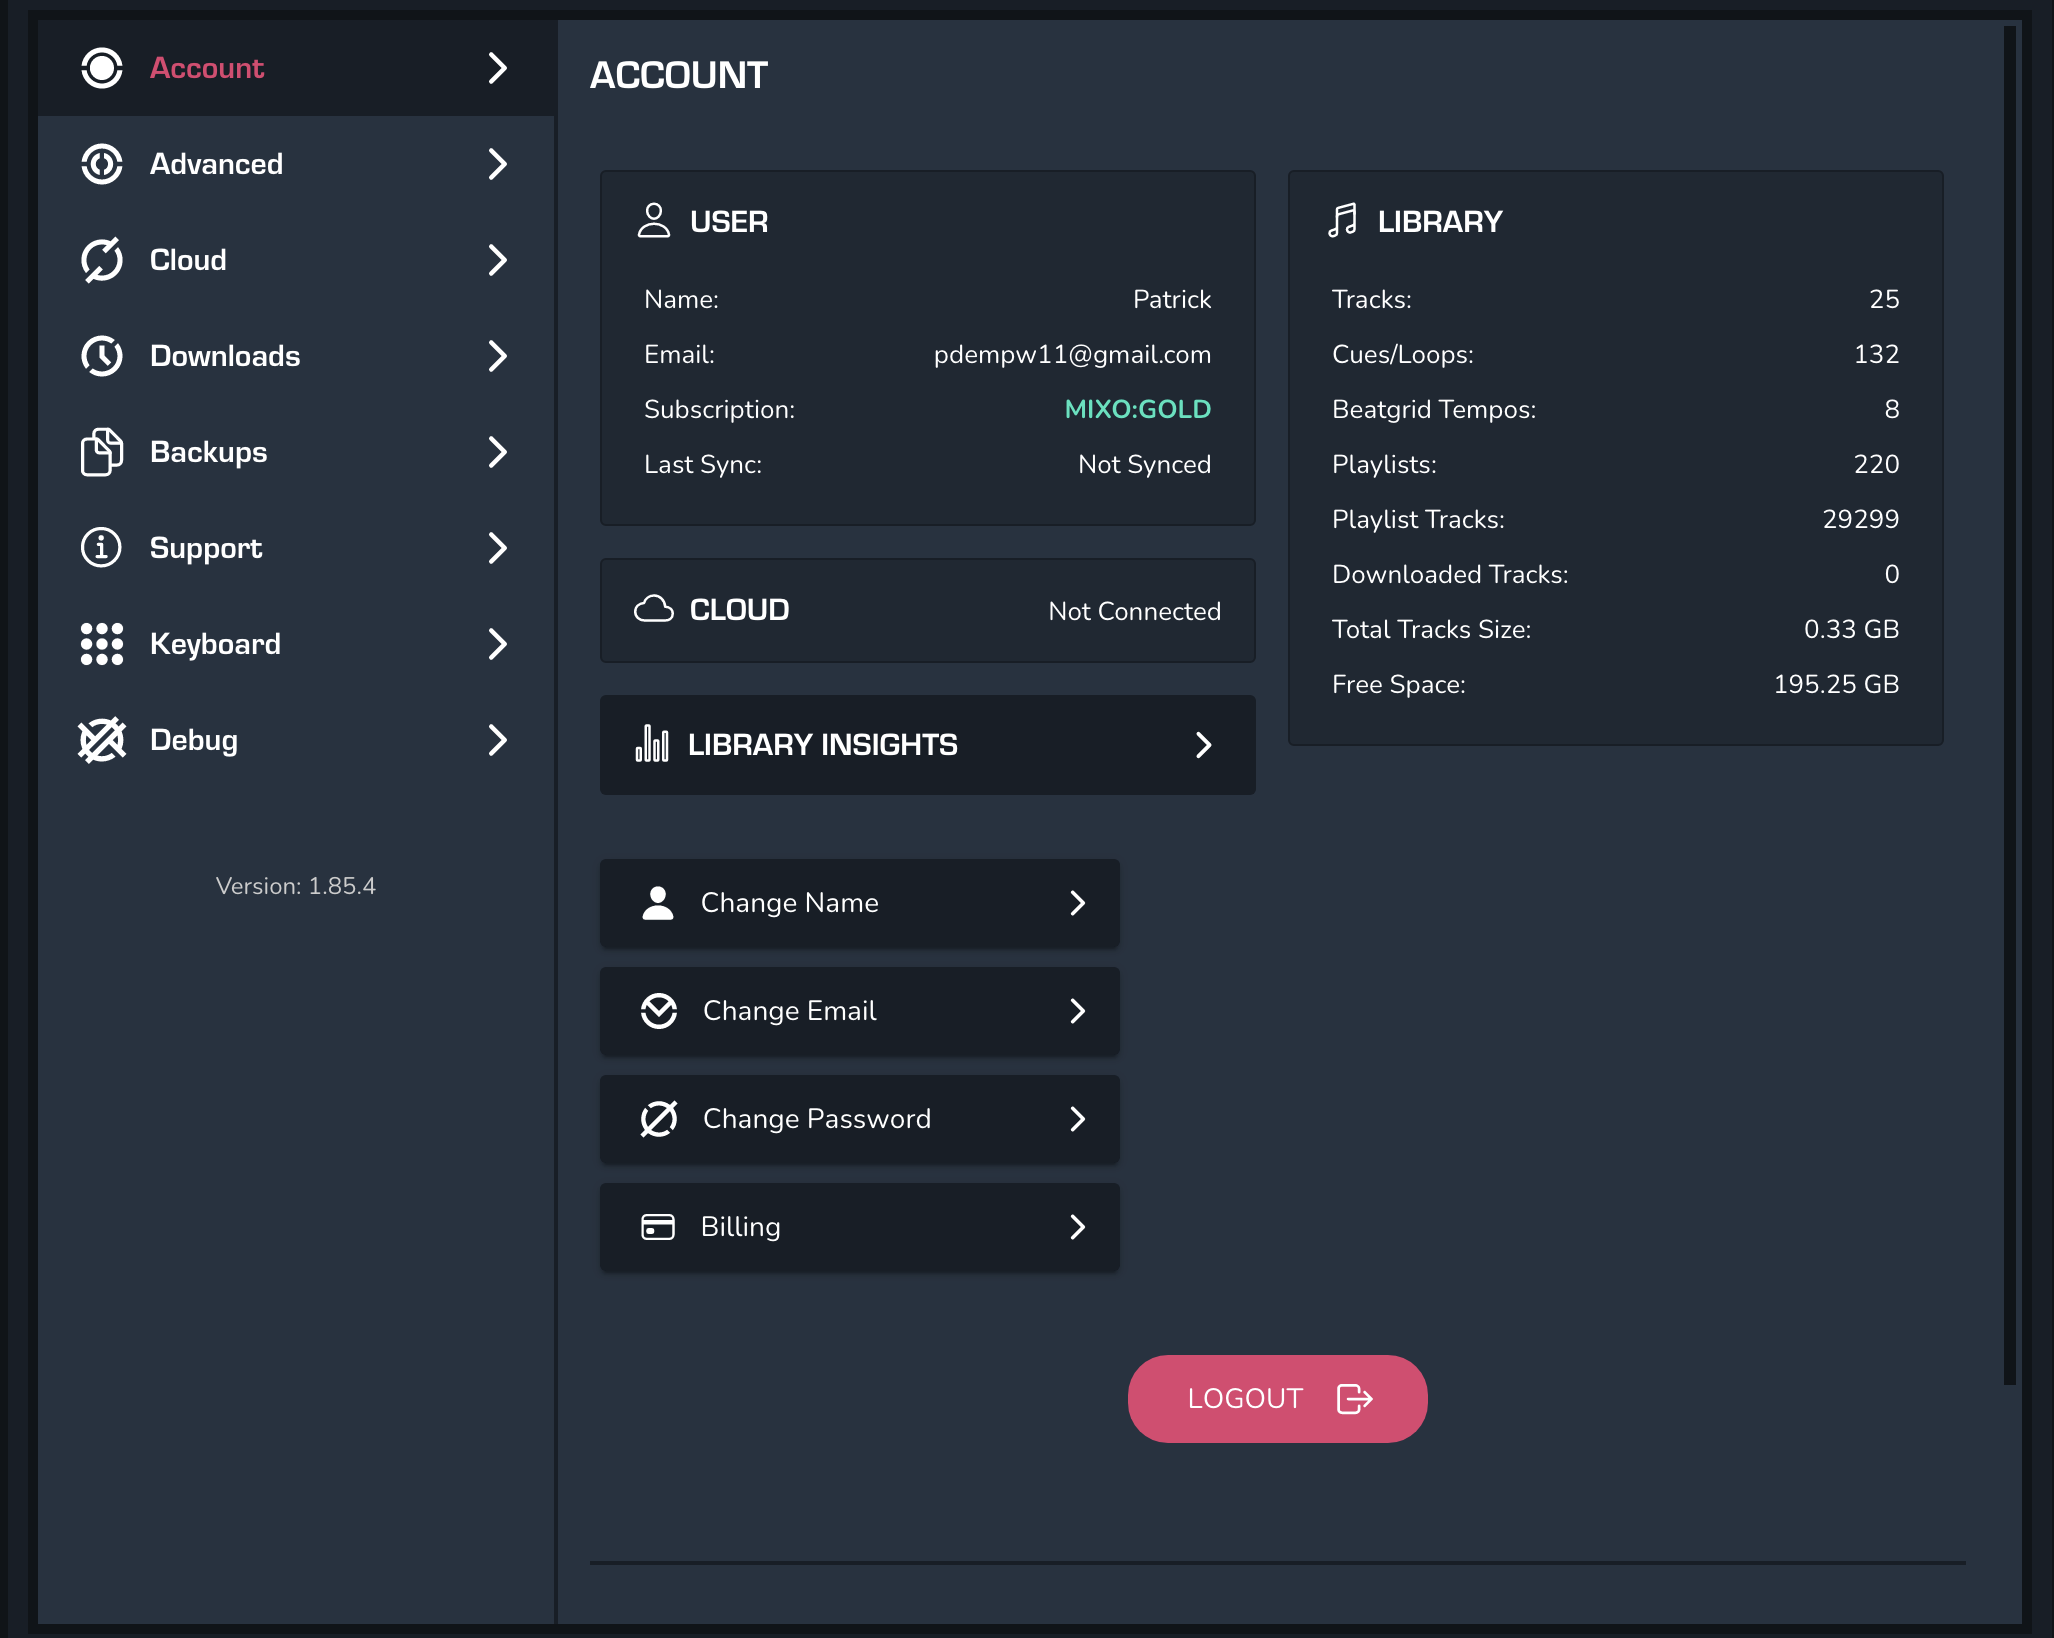
Task: Click the Library Insights bar chart icon
Action: 652,744
